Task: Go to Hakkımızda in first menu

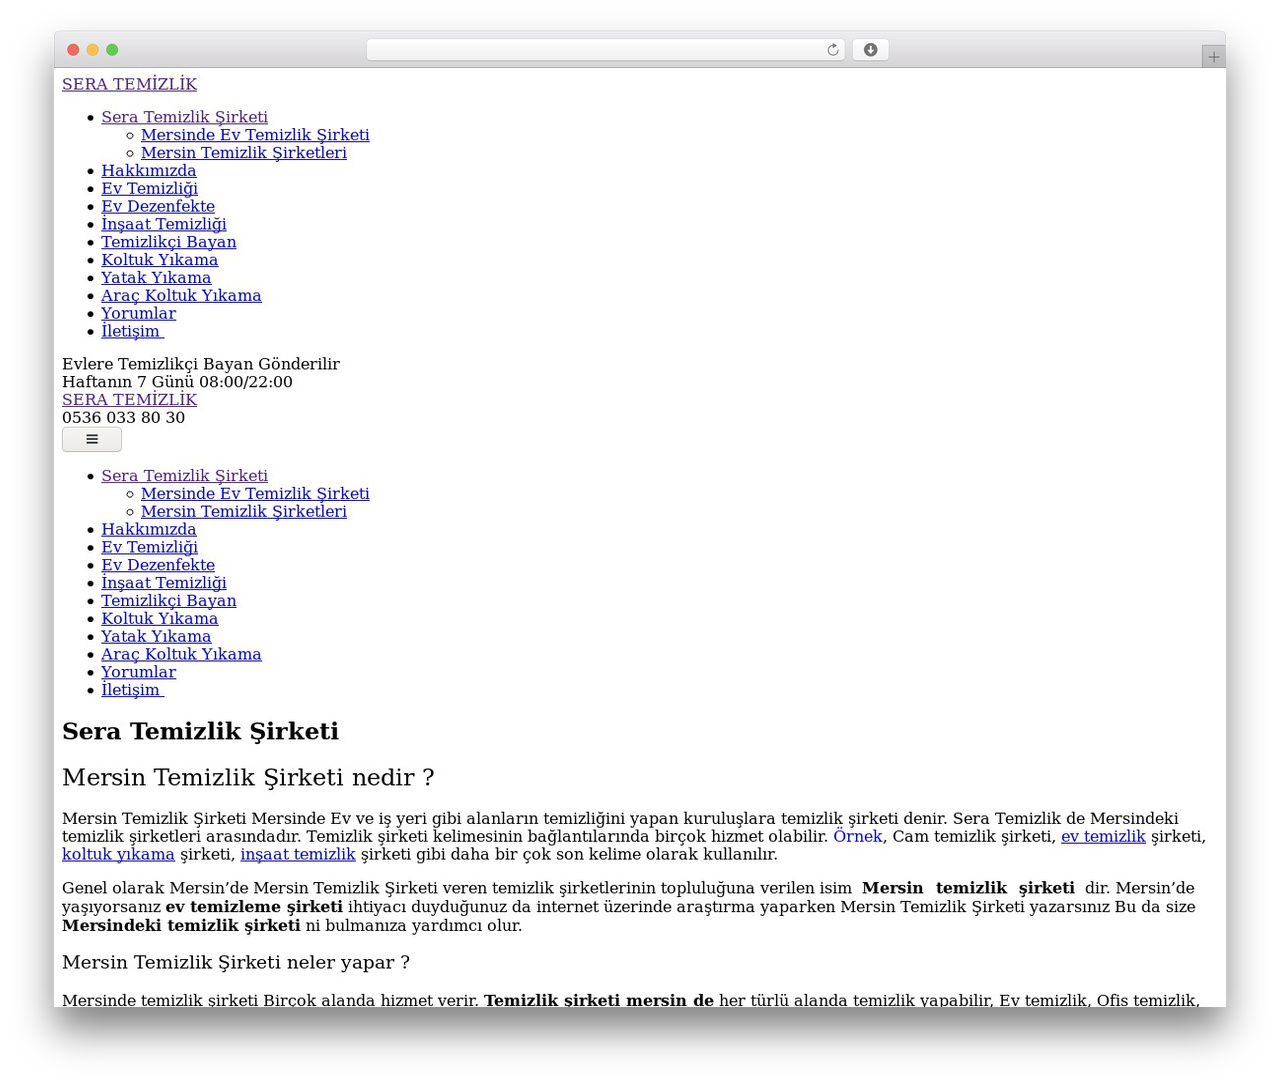Action: [149, 171]
